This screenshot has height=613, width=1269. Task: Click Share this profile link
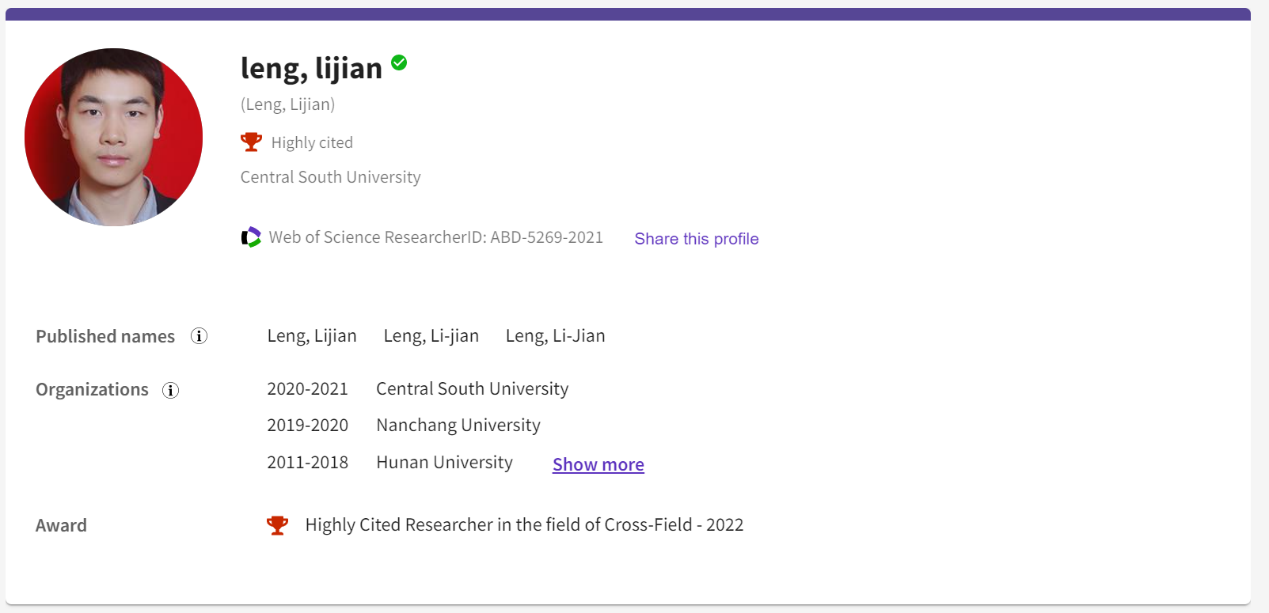[696, 239]
